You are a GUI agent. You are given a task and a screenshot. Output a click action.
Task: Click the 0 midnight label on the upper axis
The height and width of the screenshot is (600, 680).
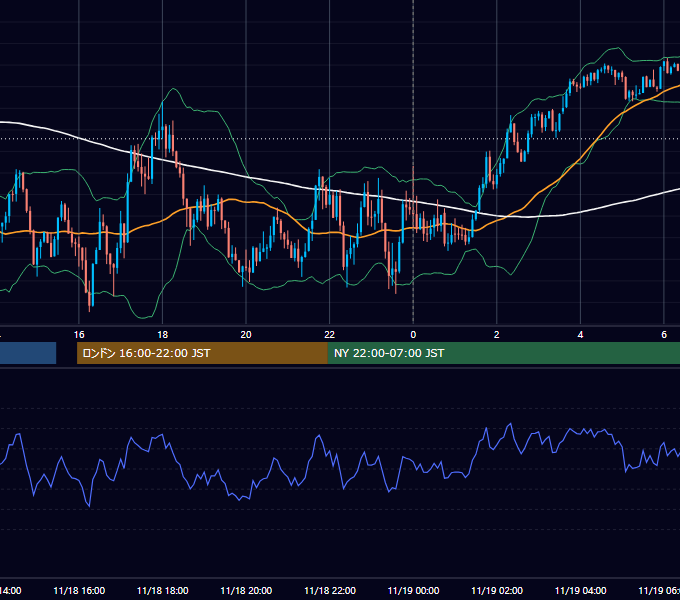[x=413, y=335]
